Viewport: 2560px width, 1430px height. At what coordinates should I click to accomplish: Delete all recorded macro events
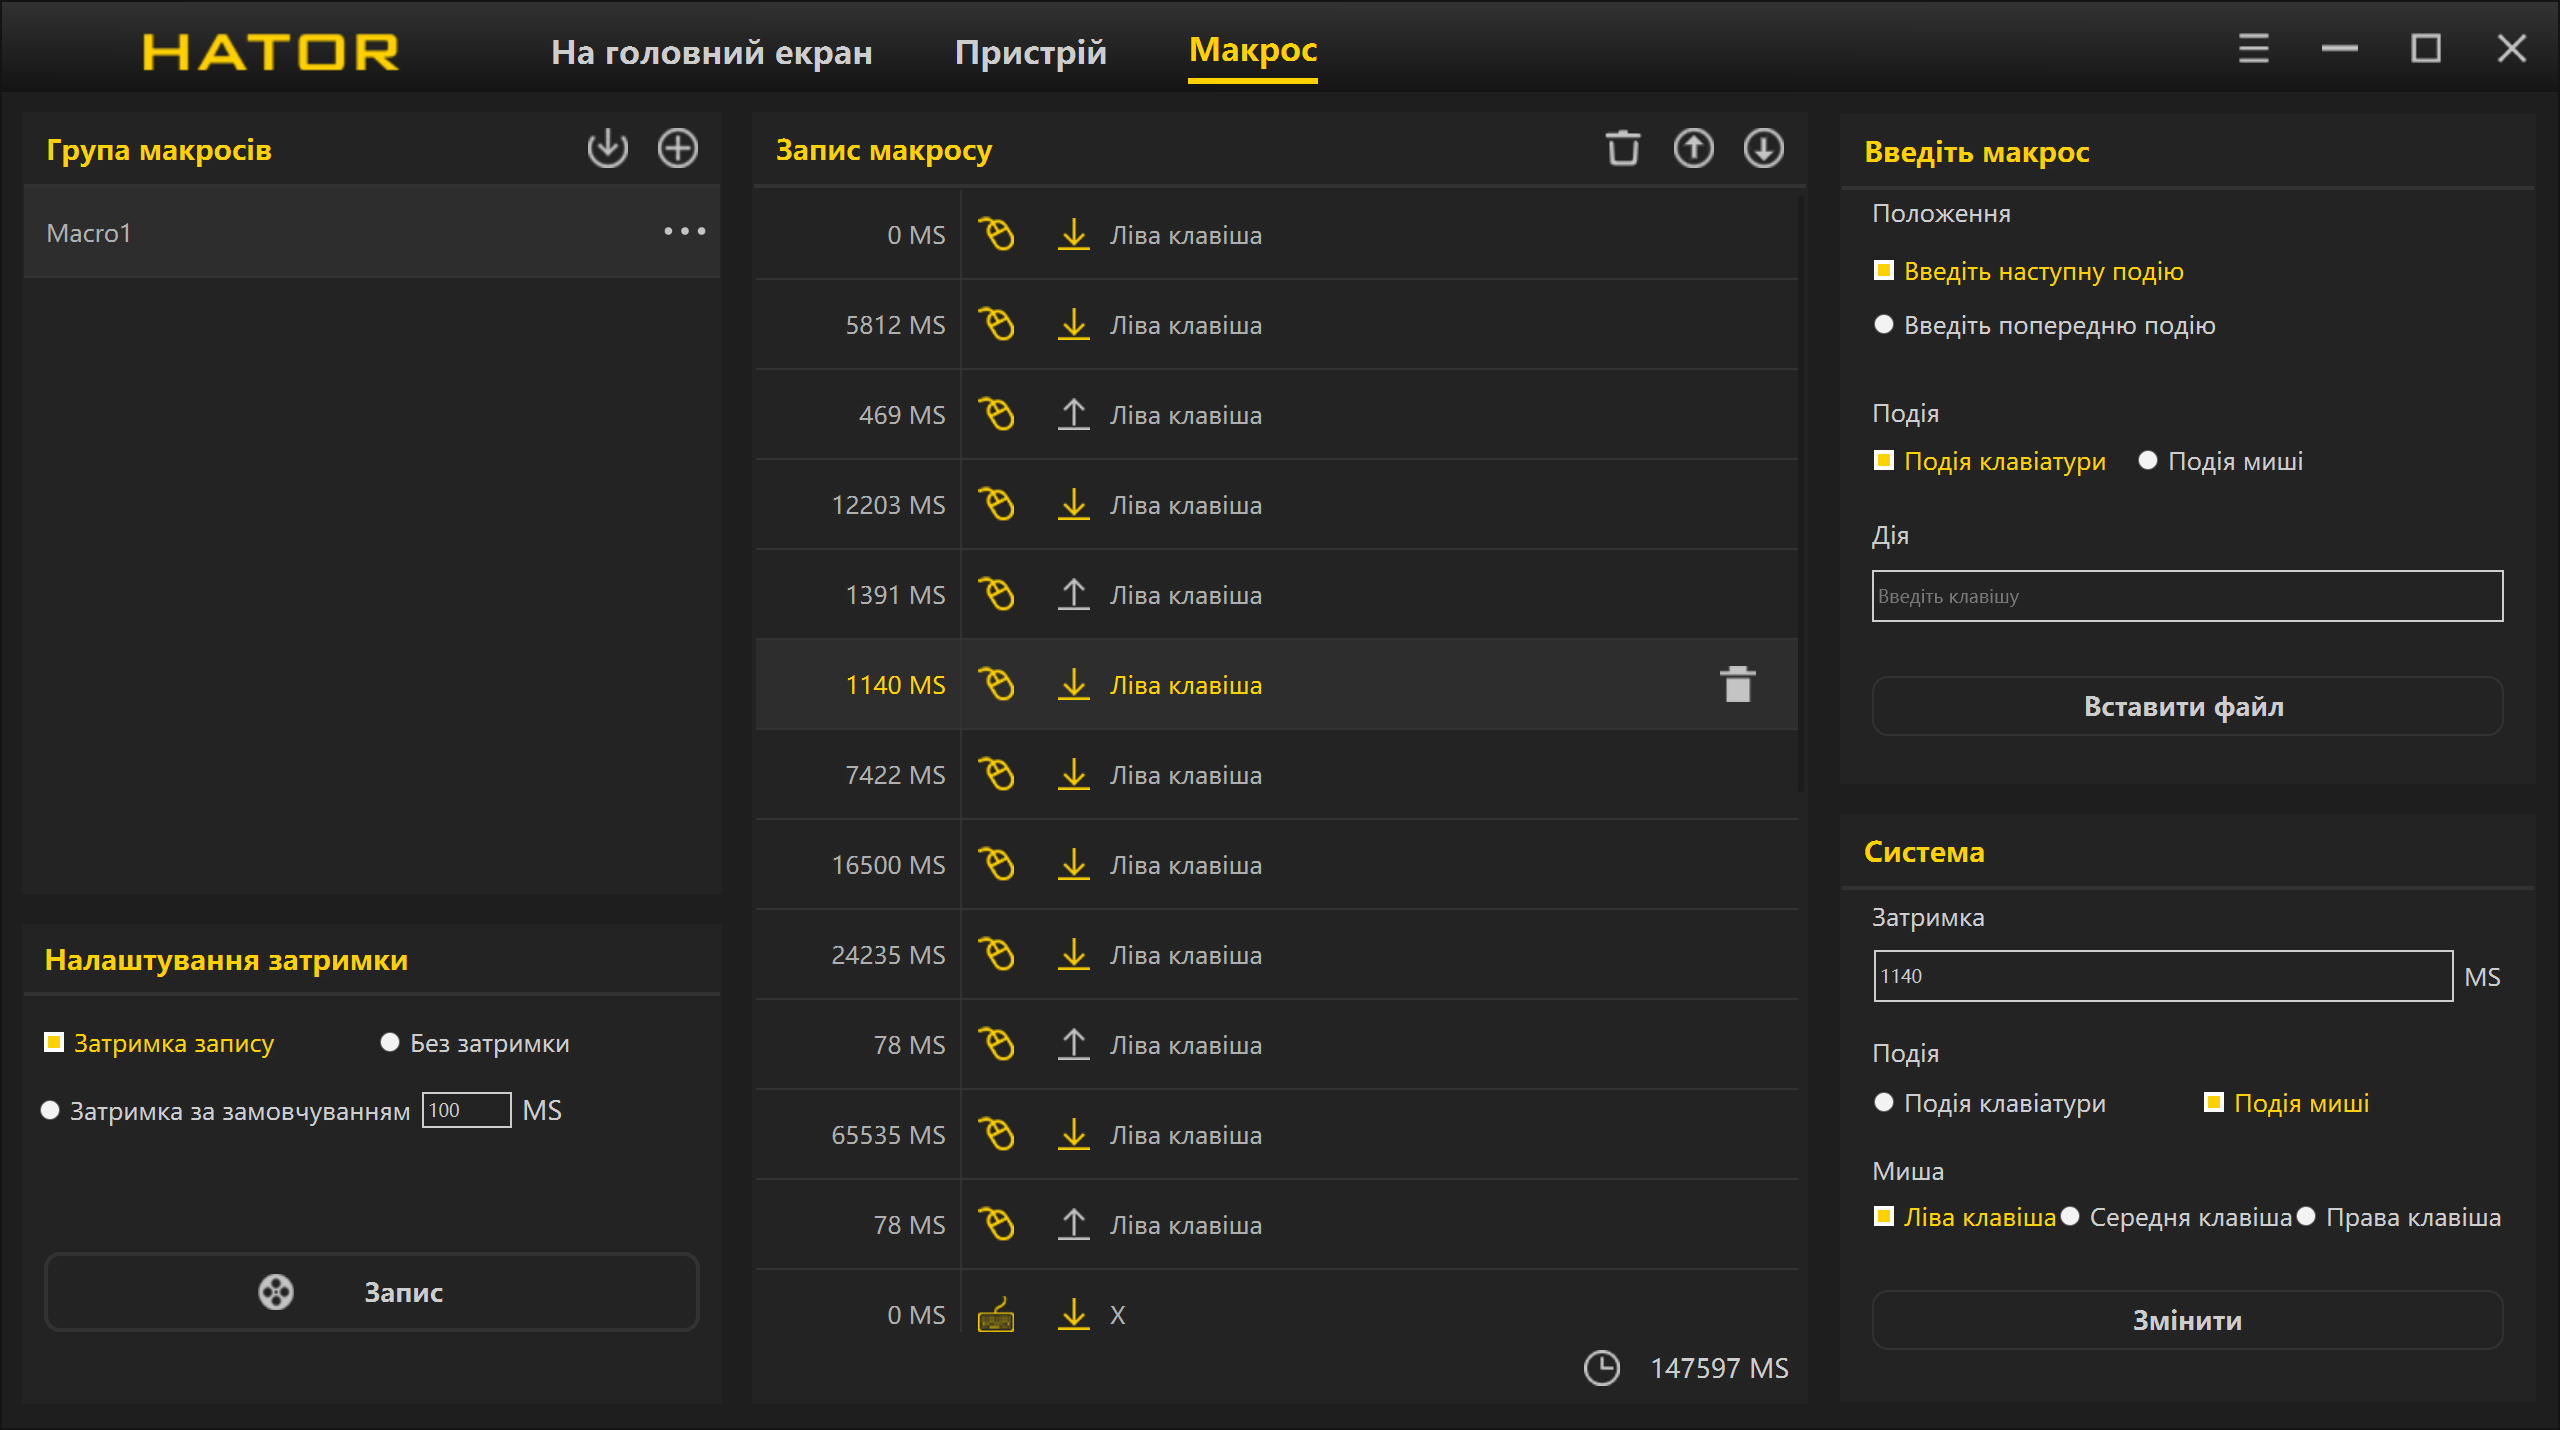point(1622,149)
